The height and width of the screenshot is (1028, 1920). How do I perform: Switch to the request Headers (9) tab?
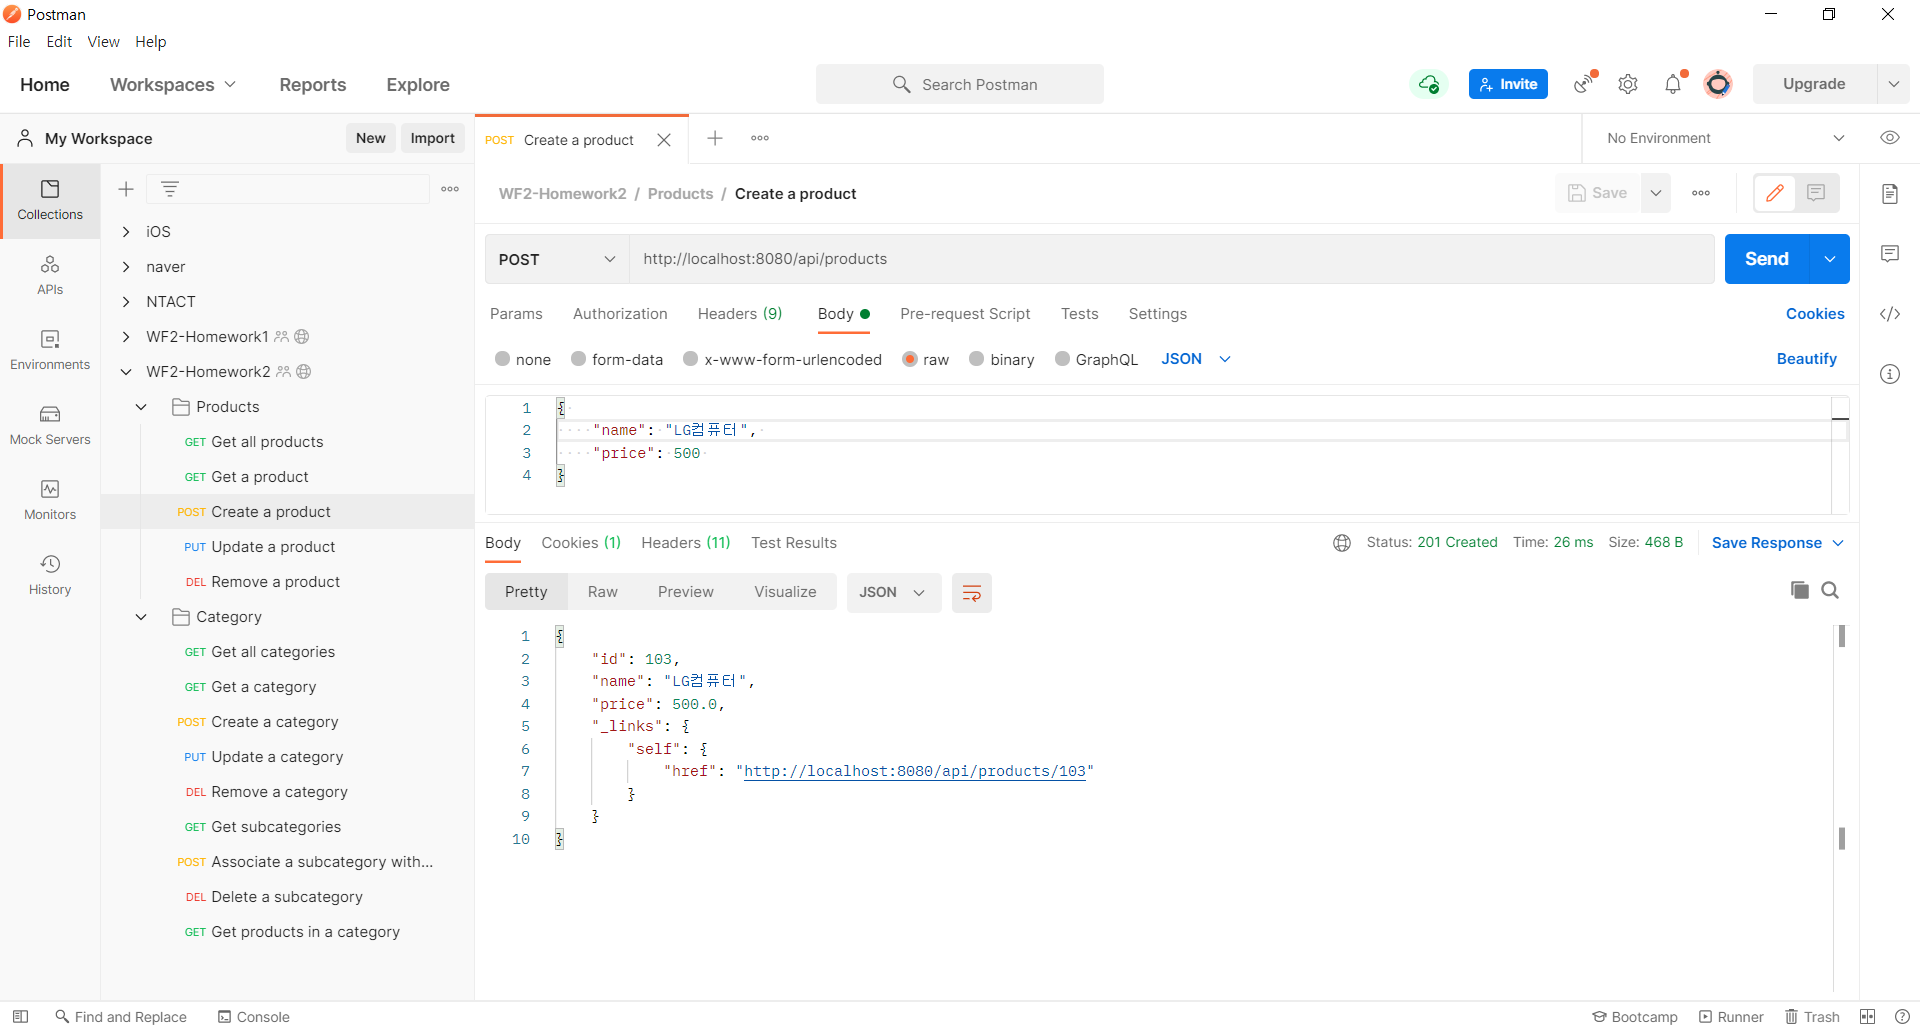pyautogui.click(x=740, y=314)
